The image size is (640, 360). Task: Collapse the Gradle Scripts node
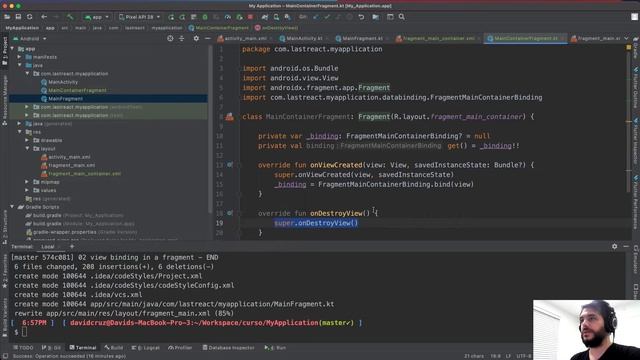pos(12,207)
